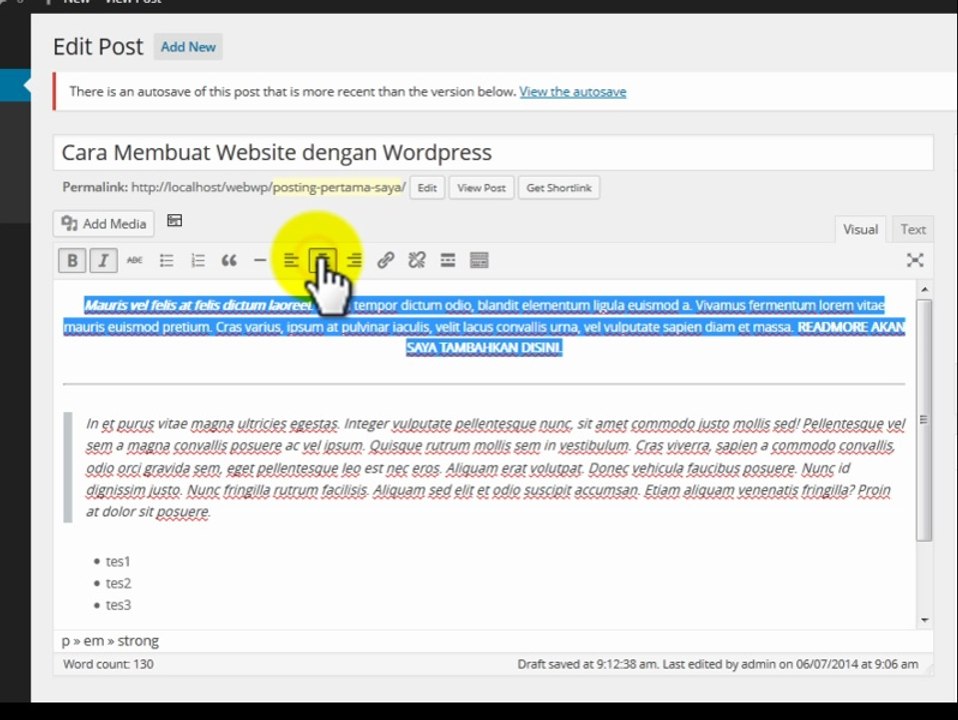The width and height of the screenshot is (958, 720).
Task: Click the Add New post button
Action: click(x=188, y=47)
